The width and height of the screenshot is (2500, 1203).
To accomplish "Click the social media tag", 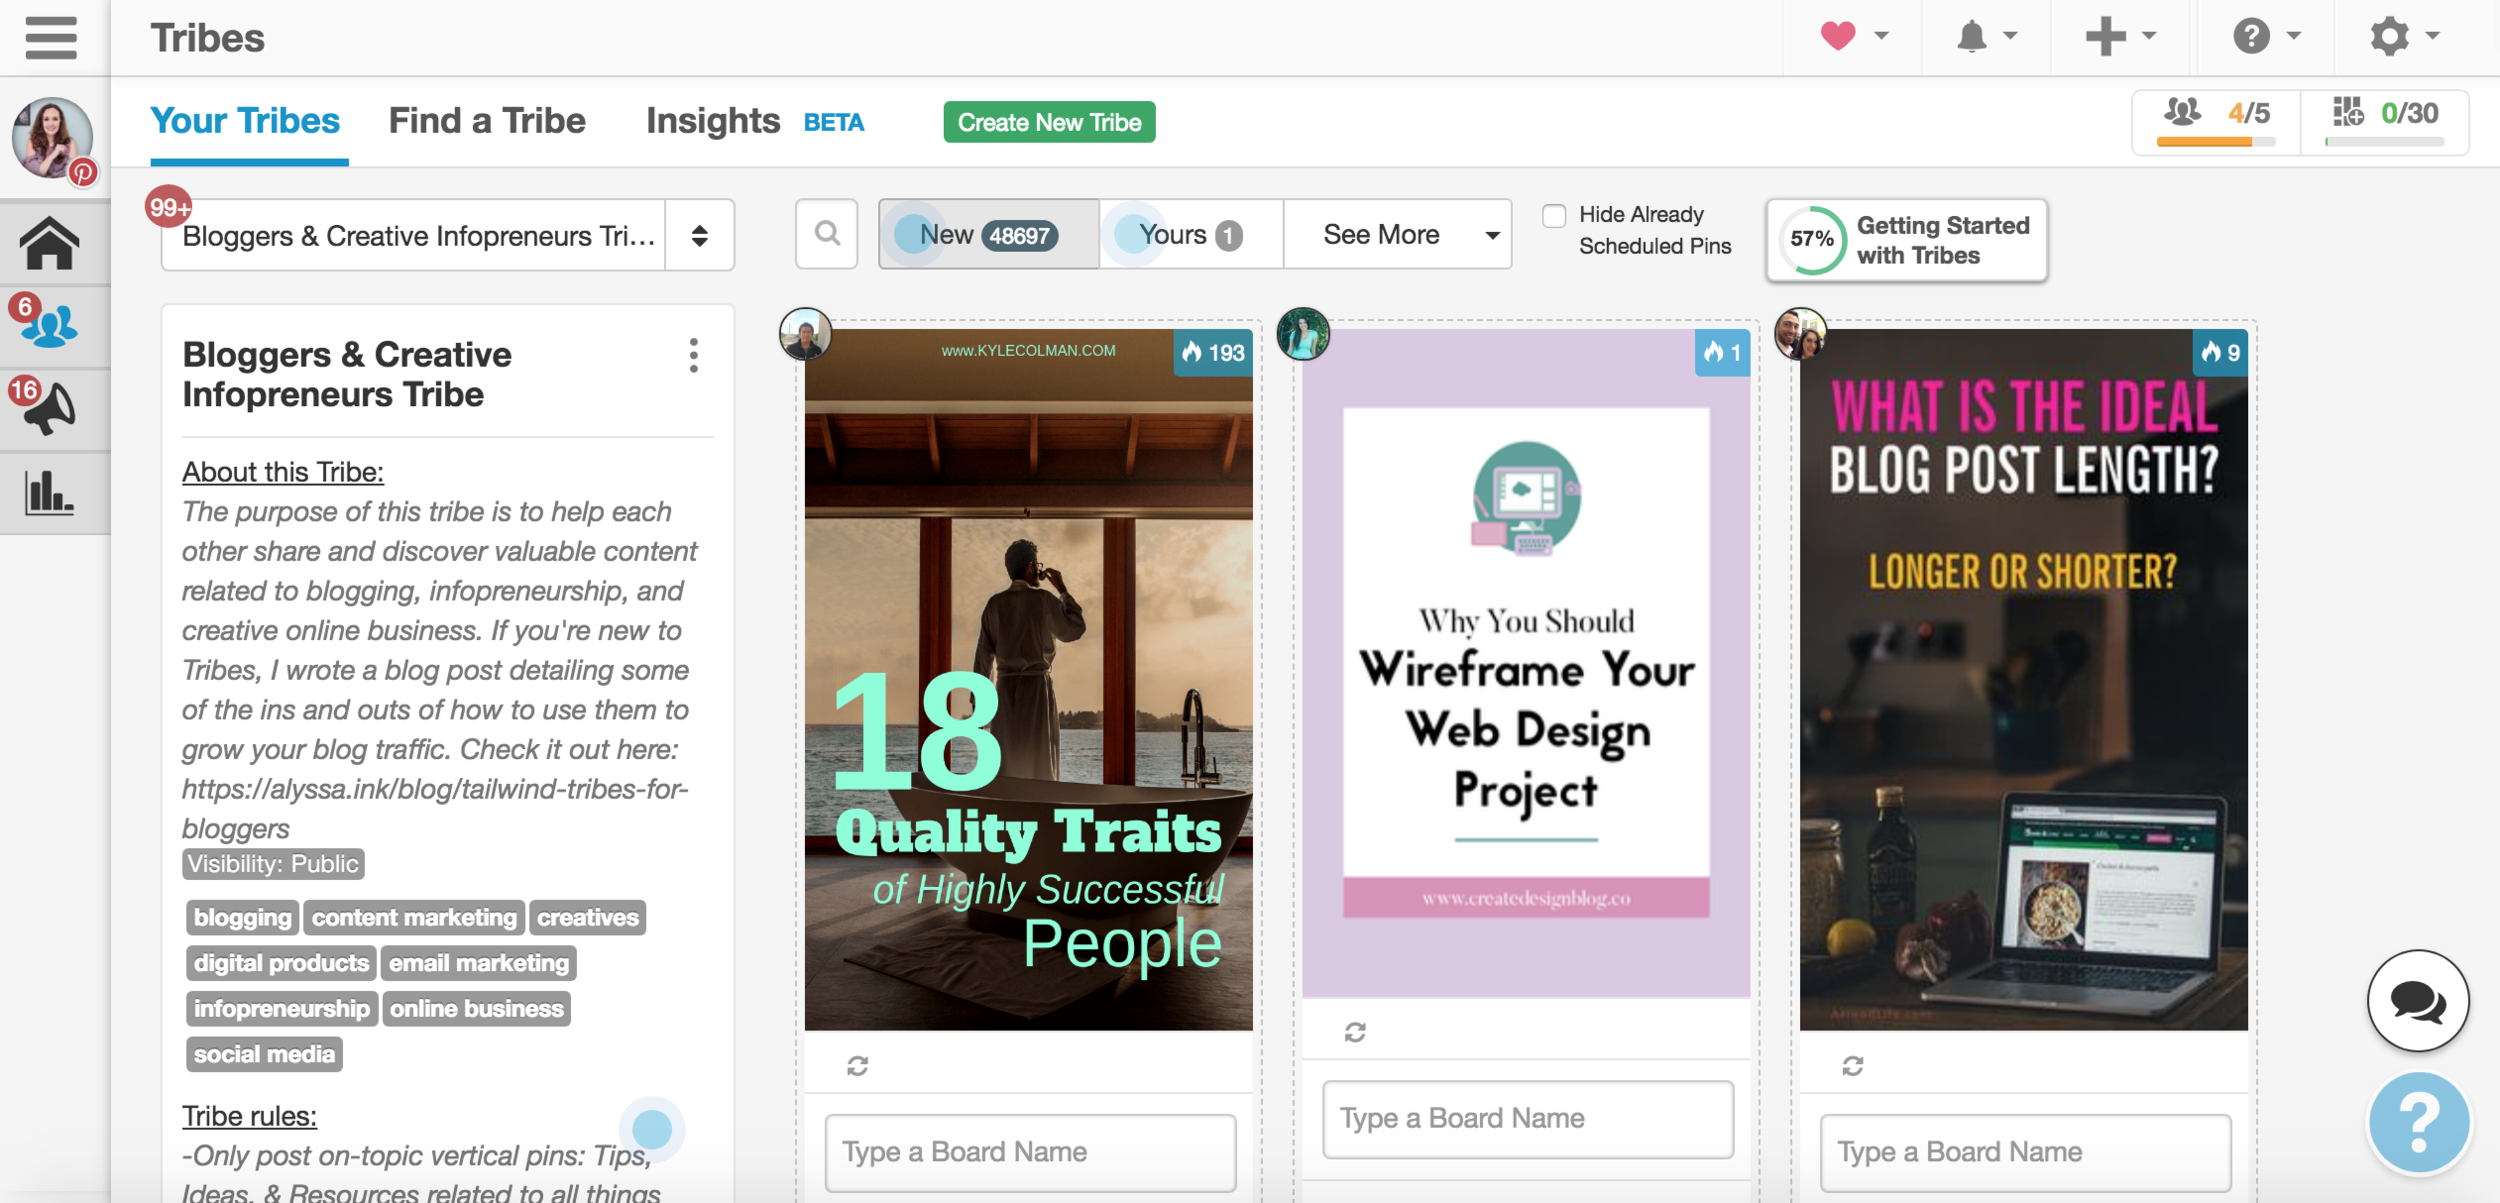I will (x=264, y=1054).
